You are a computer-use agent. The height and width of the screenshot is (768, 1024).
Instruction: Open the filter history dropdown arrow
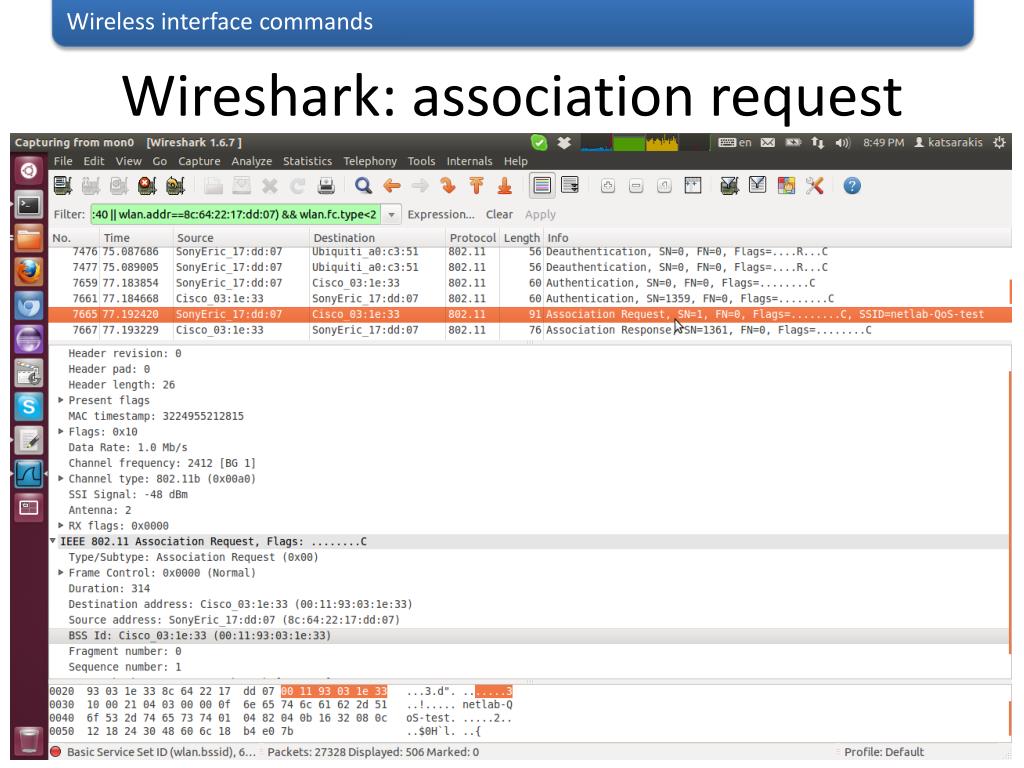click(391, 215)
